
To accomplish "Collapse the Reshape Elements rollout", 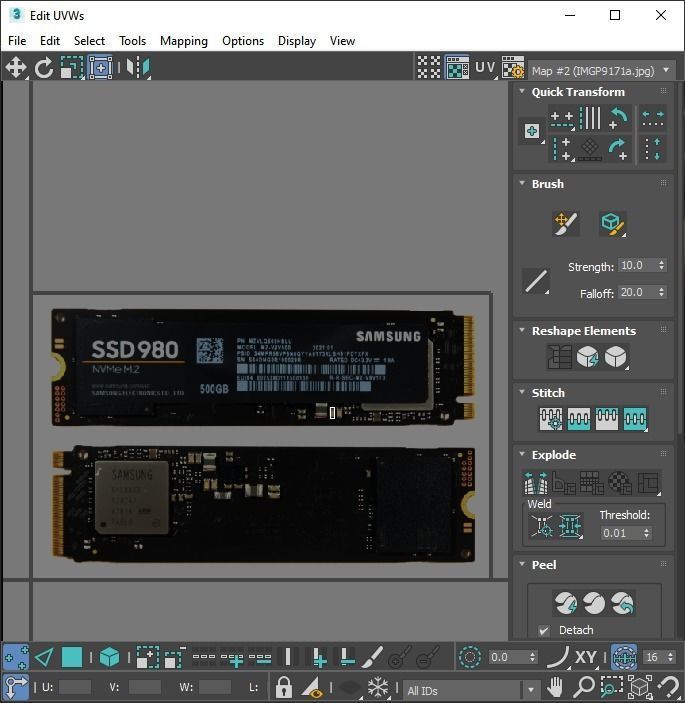I will [522, 330].
